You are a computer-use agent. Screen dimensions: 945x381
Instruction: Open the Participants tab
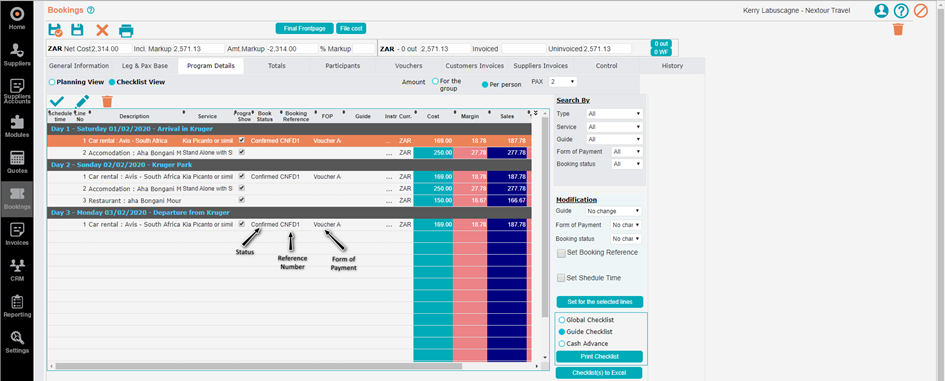[343, 66]
